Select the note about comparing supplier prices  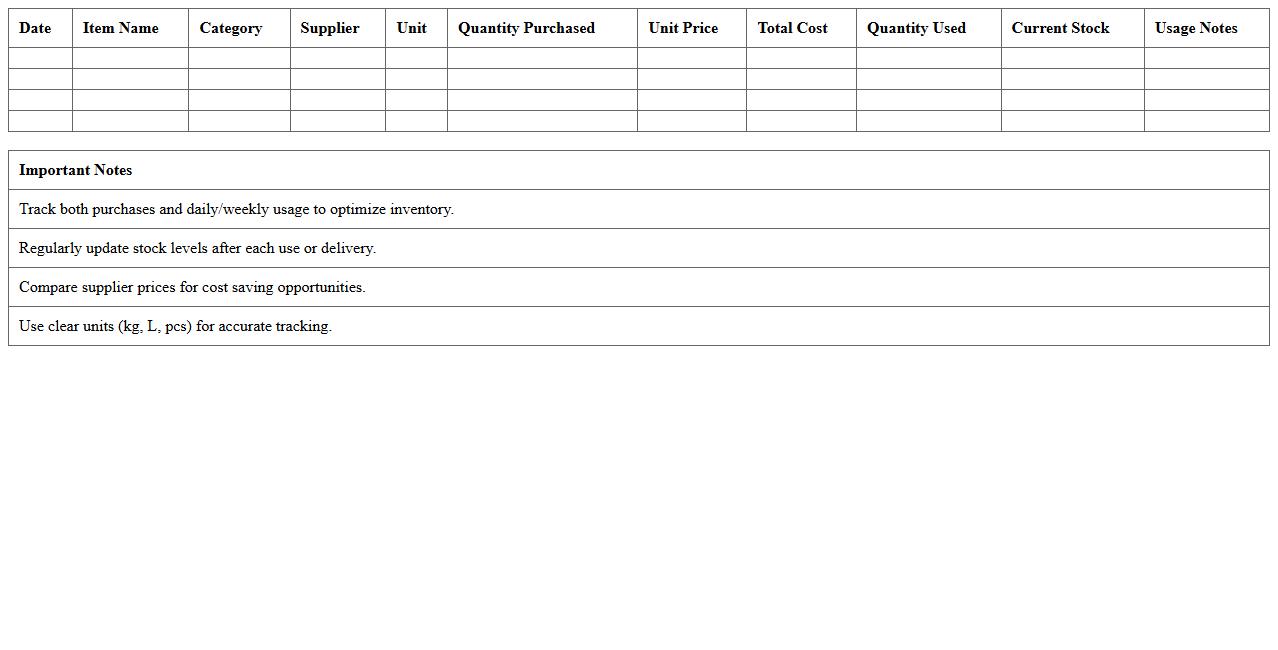tap(193, 287)
